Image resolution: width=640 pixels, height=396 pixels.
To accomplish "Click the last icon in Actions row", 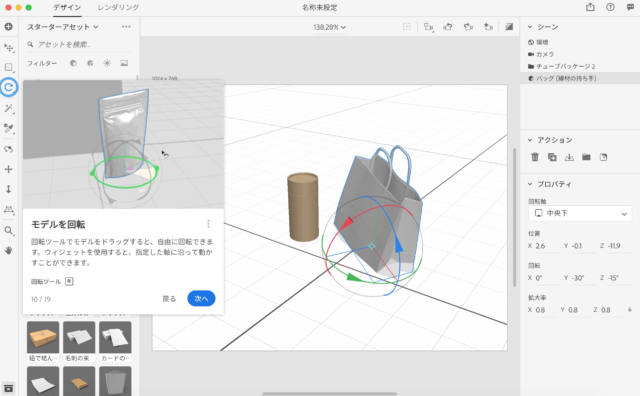I will point(604,157).
